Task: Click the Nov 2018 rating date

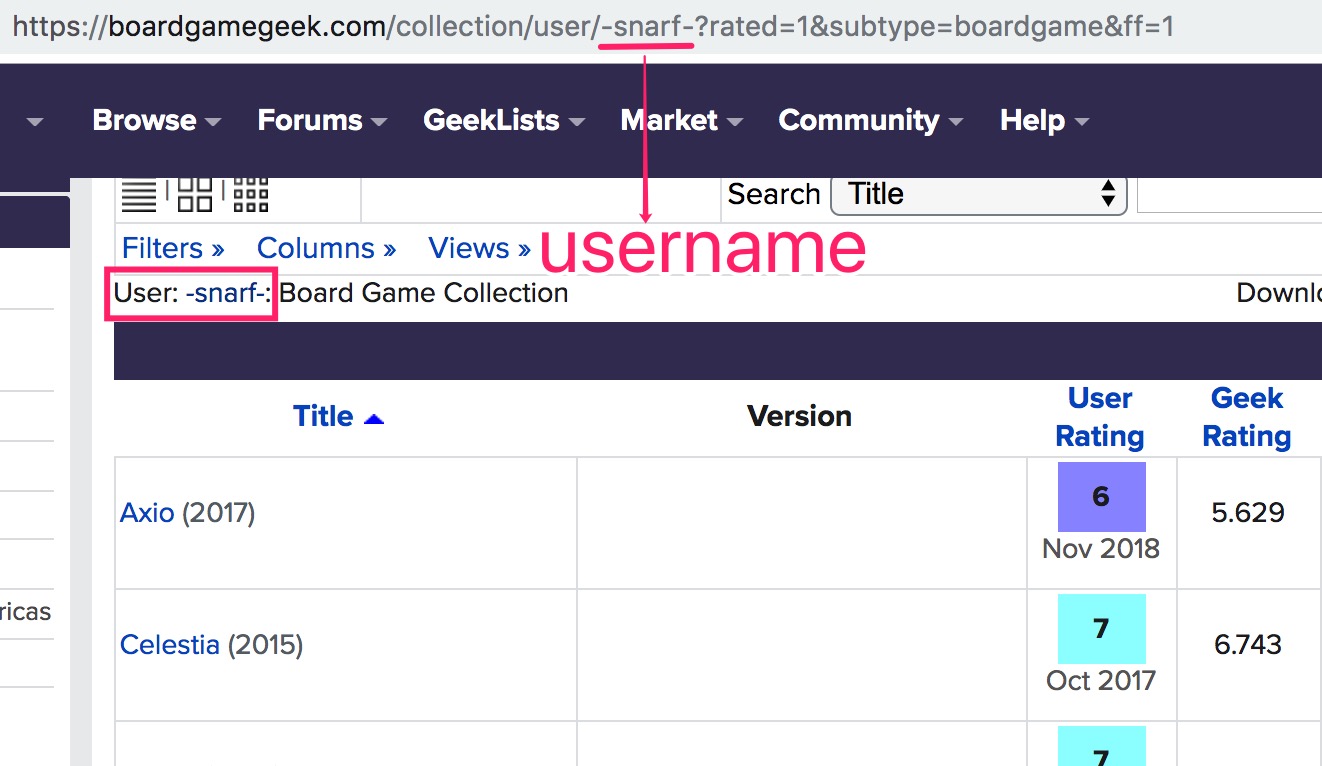Action: pos(1101,549)
